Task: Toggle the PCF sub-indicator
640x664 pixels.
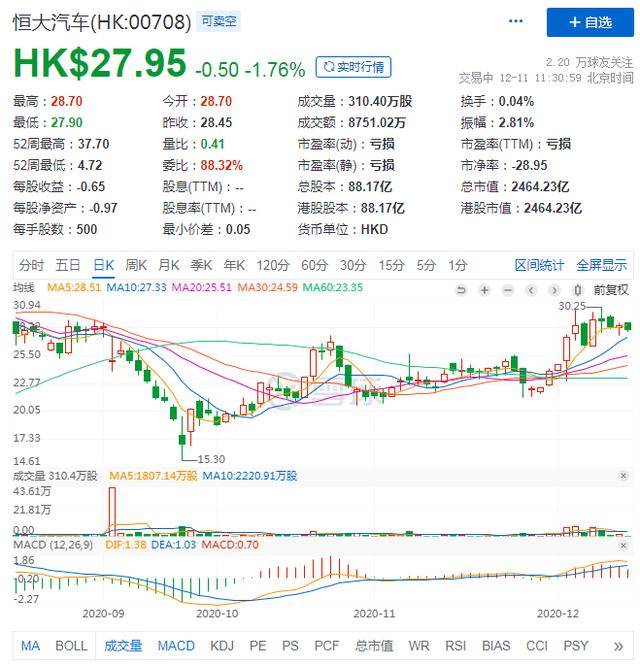Action: pos(327,646)
